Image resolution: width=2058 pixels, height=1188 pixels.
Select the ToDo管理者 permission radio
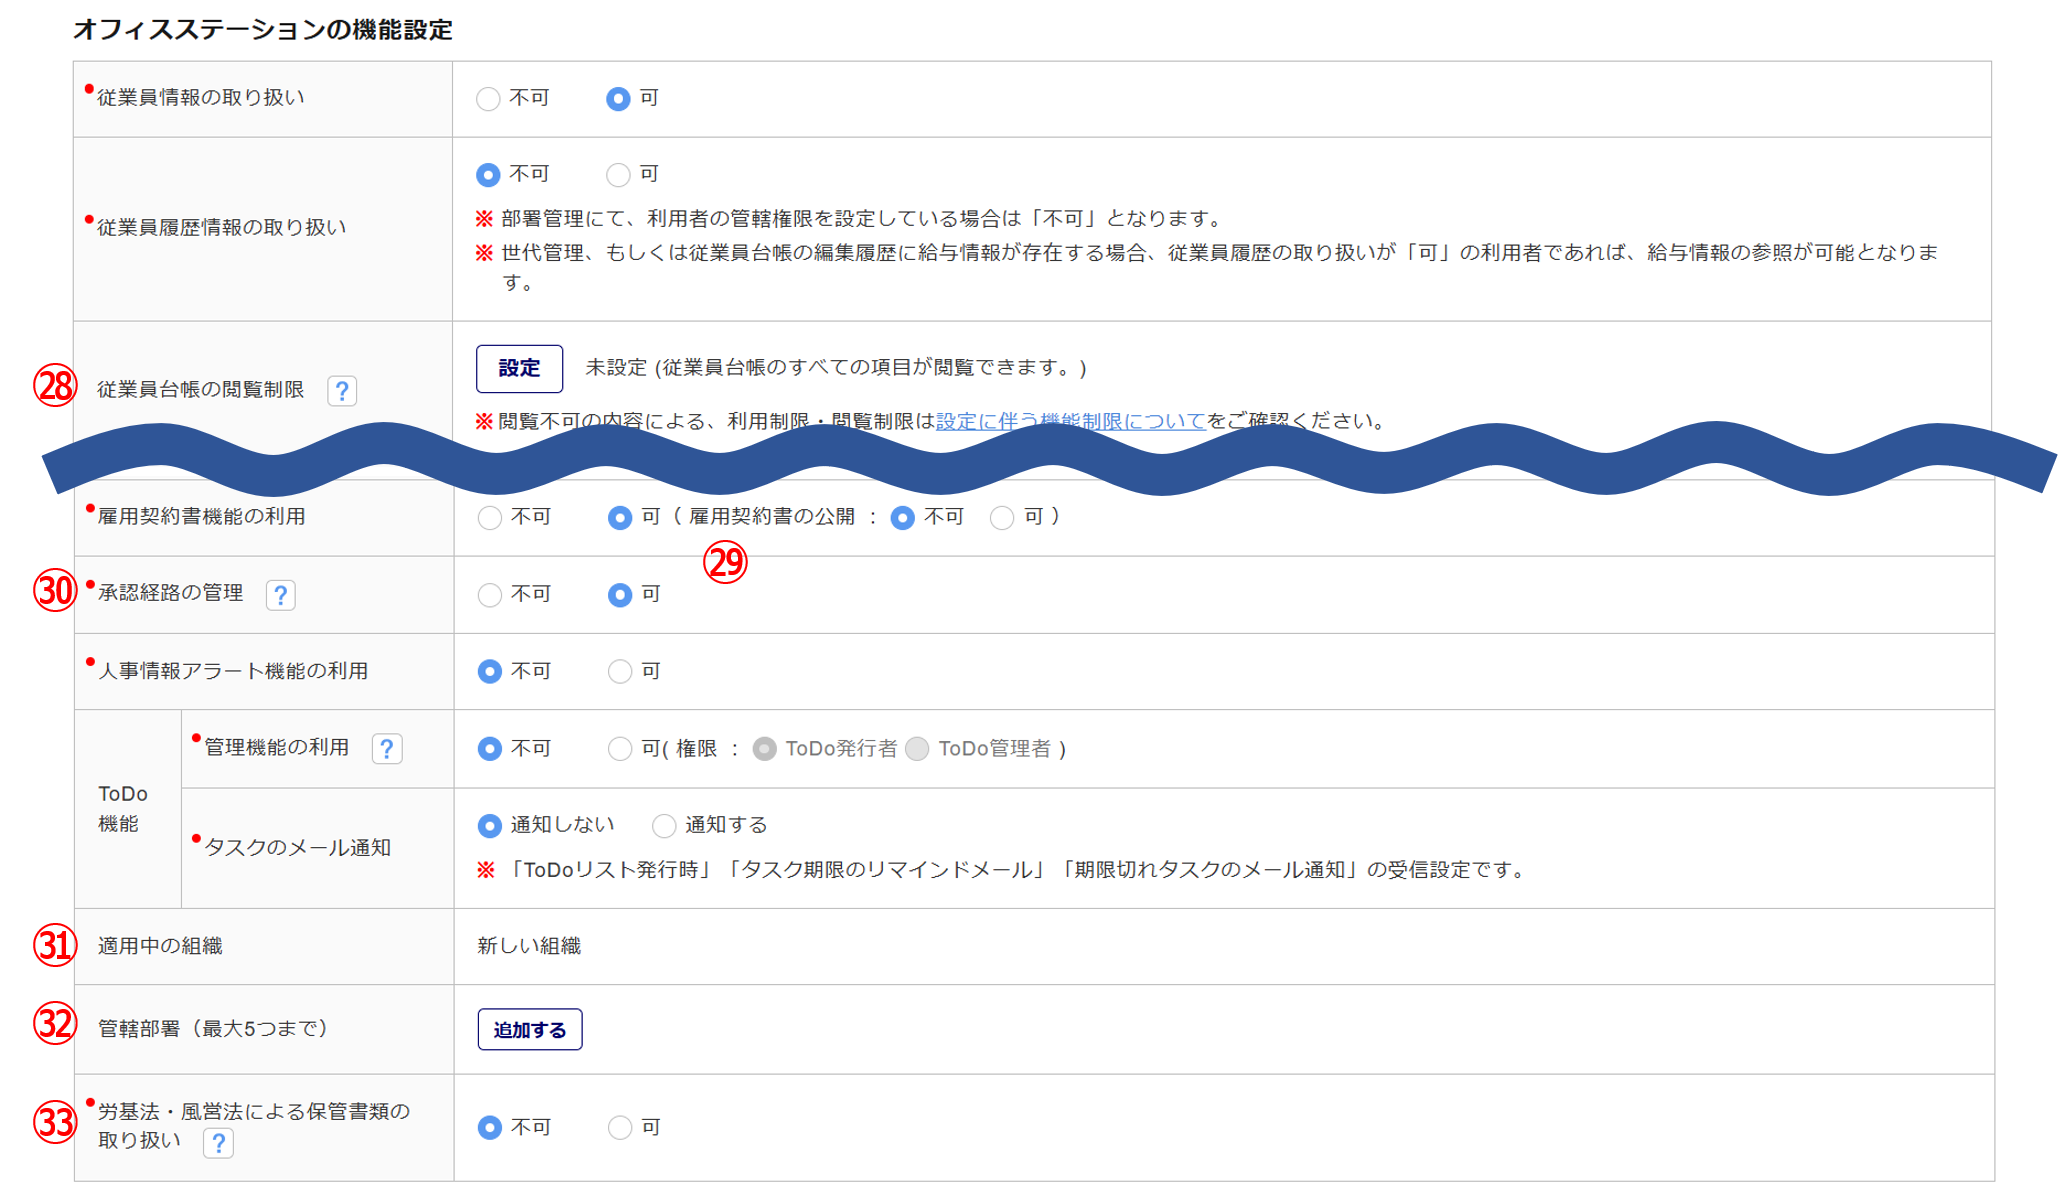pos(917,749)
